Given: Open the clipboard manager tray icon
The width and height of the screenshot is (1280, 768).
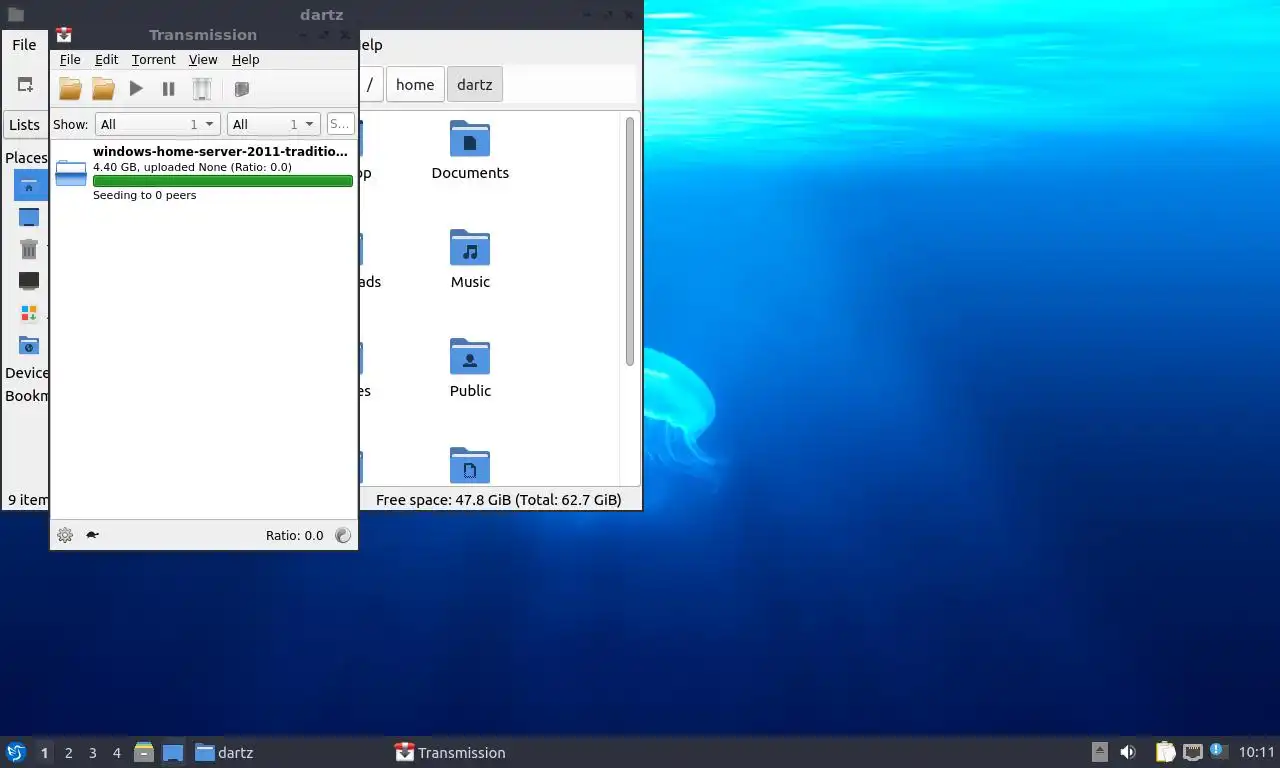Looking at the screenshot, I should pyautogui.click(x=1166, y=752).
